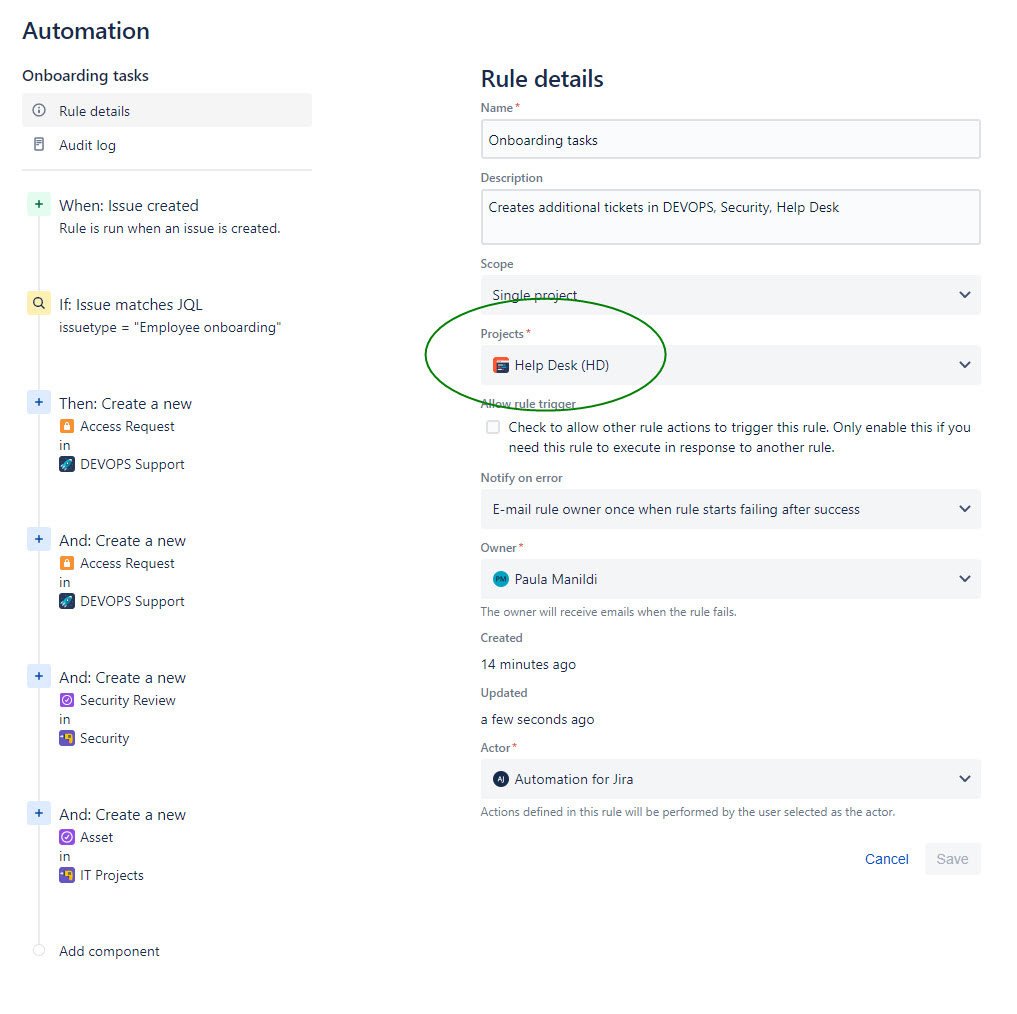The height and width of the screenshot is (1014, 1017).
Task: Select the Then: Create a new component
Action: [x=125, y=404]
